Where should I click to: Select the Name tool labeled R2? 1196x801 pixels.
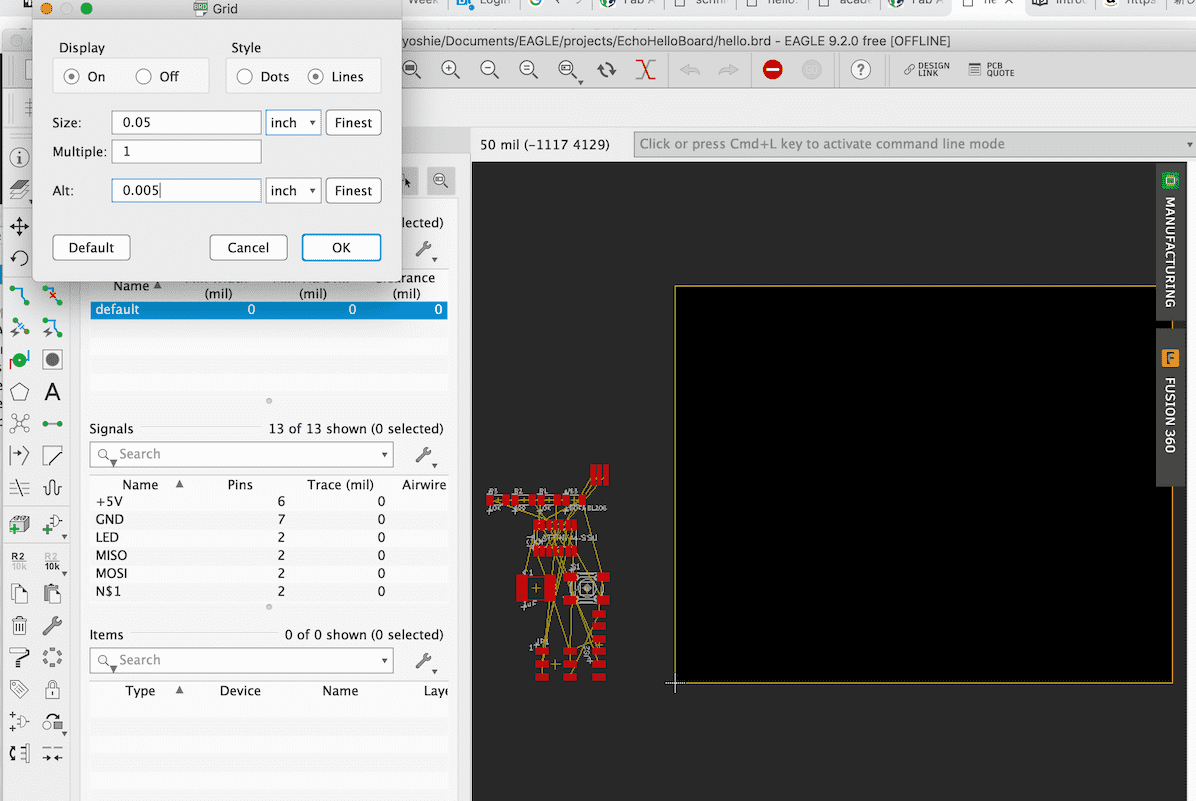coord(18,561)
